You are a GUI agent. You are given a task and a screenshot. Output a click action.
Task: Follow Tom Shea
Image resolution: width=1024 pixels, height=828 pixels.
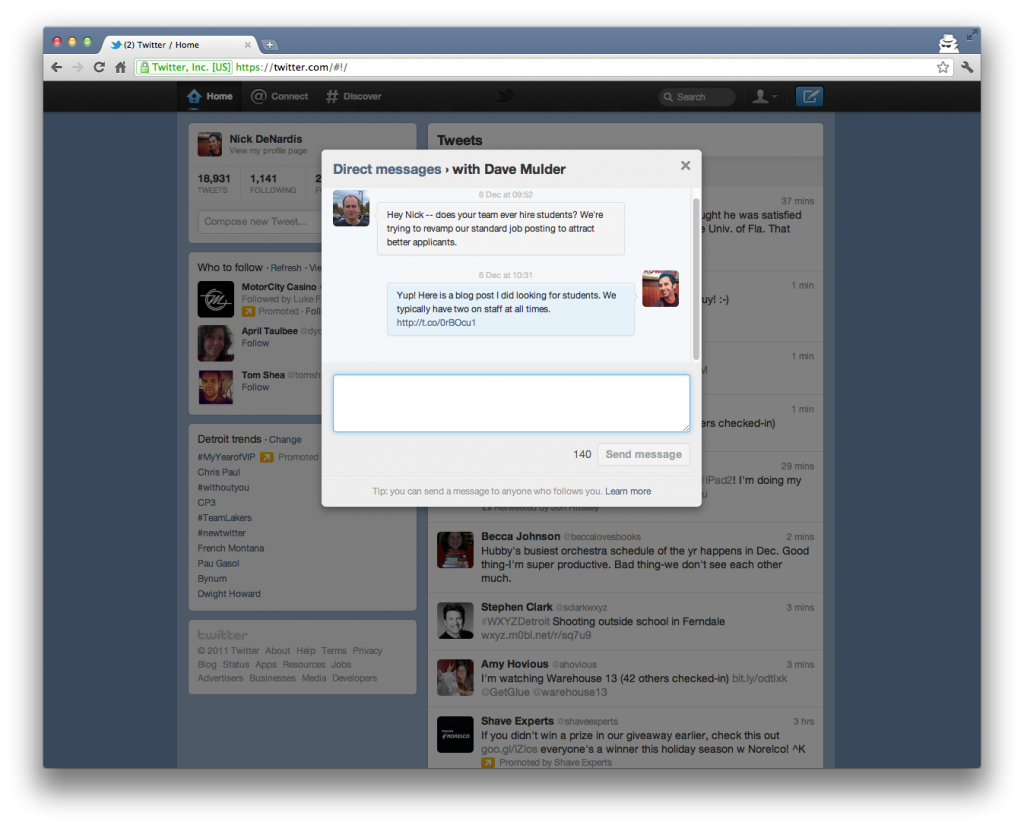(255, 387)
